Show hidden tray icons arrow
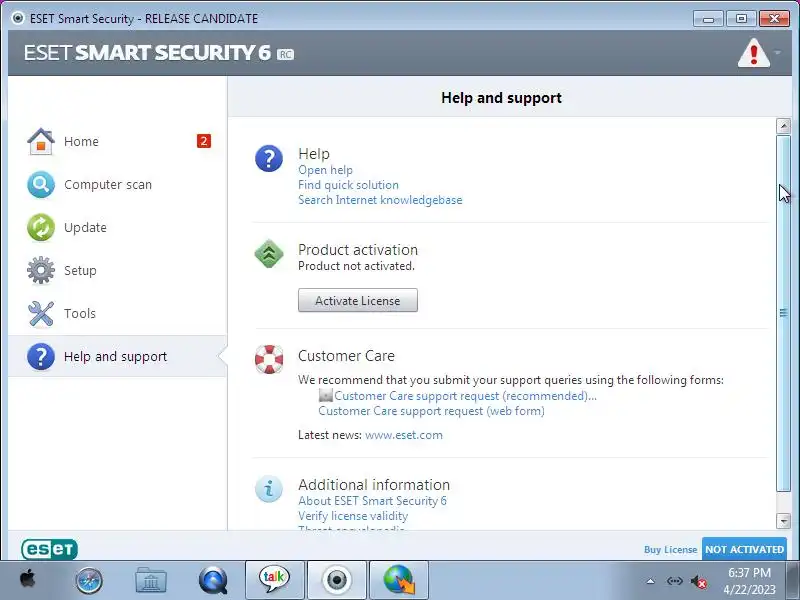The width and height of the screenshot is (800, 600). tap(651, 581)
